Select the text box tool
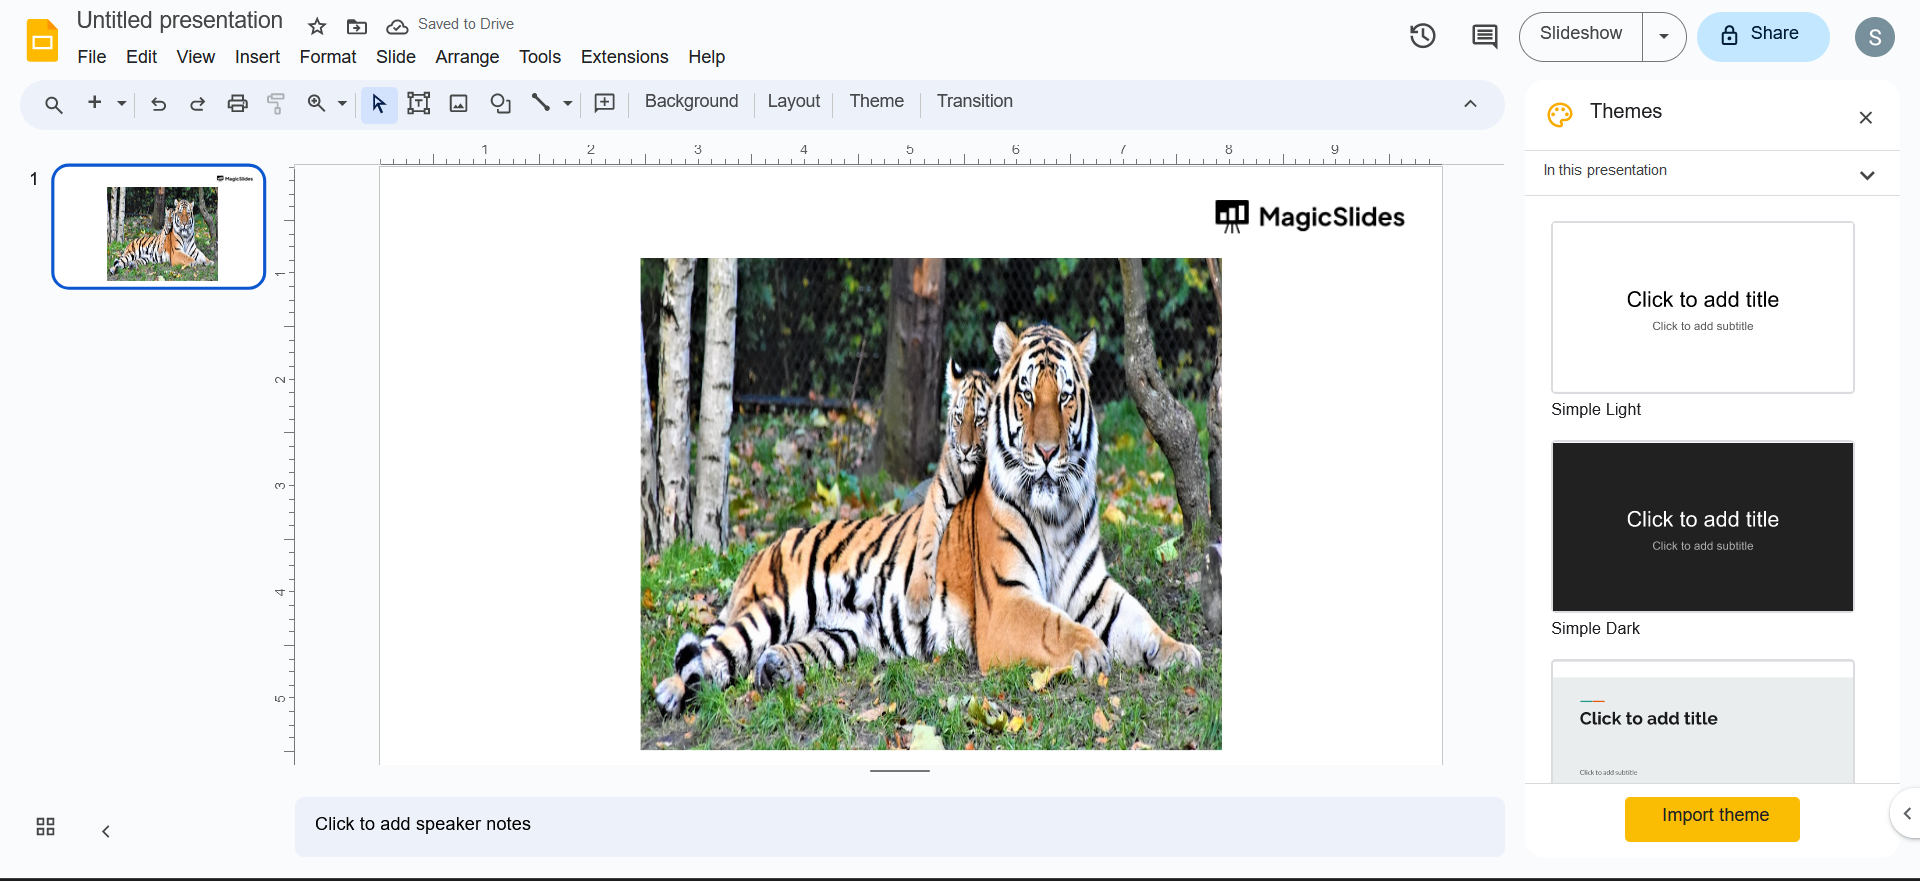Screen dimensions: 1920x881 (x=419, y=103)
